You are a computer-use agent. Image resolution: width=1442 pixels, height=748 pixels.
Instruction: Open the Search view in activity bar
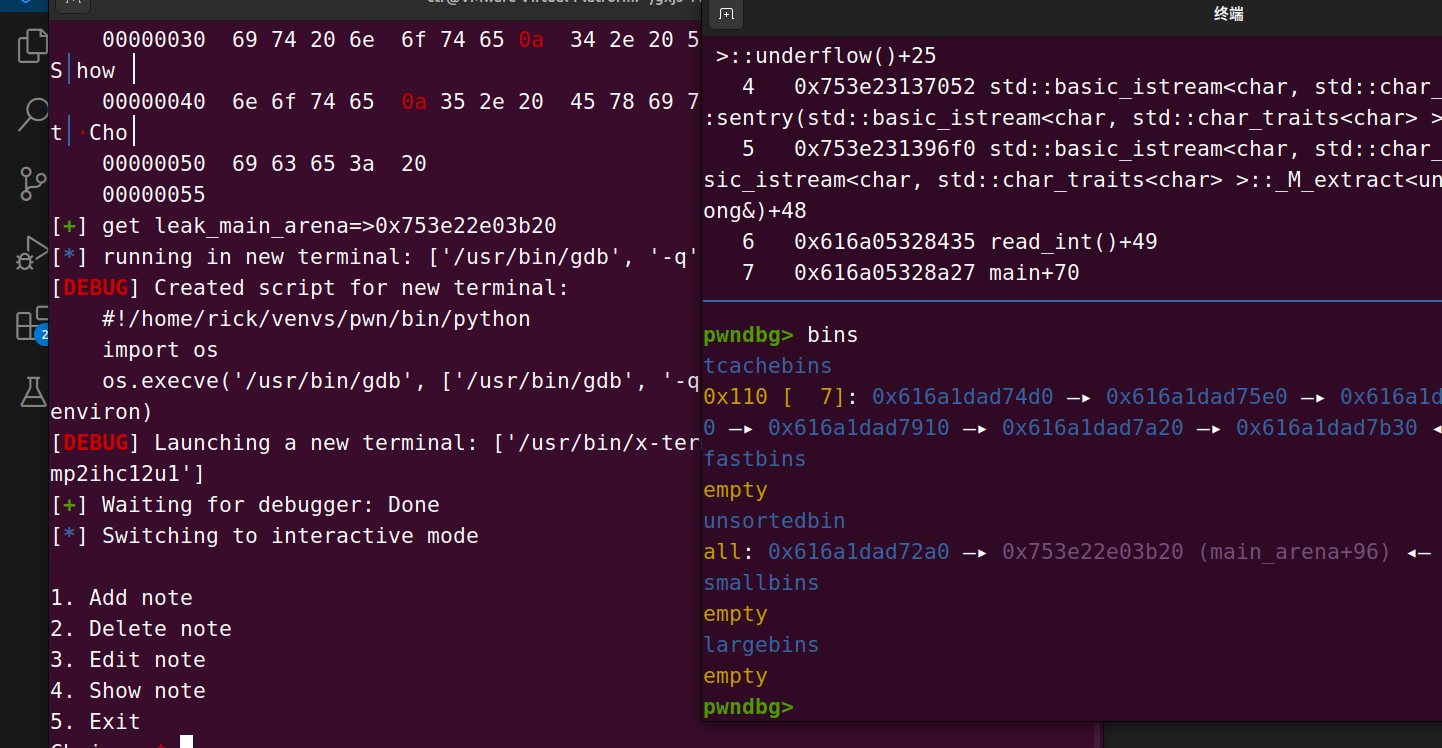tap(32, 115)
